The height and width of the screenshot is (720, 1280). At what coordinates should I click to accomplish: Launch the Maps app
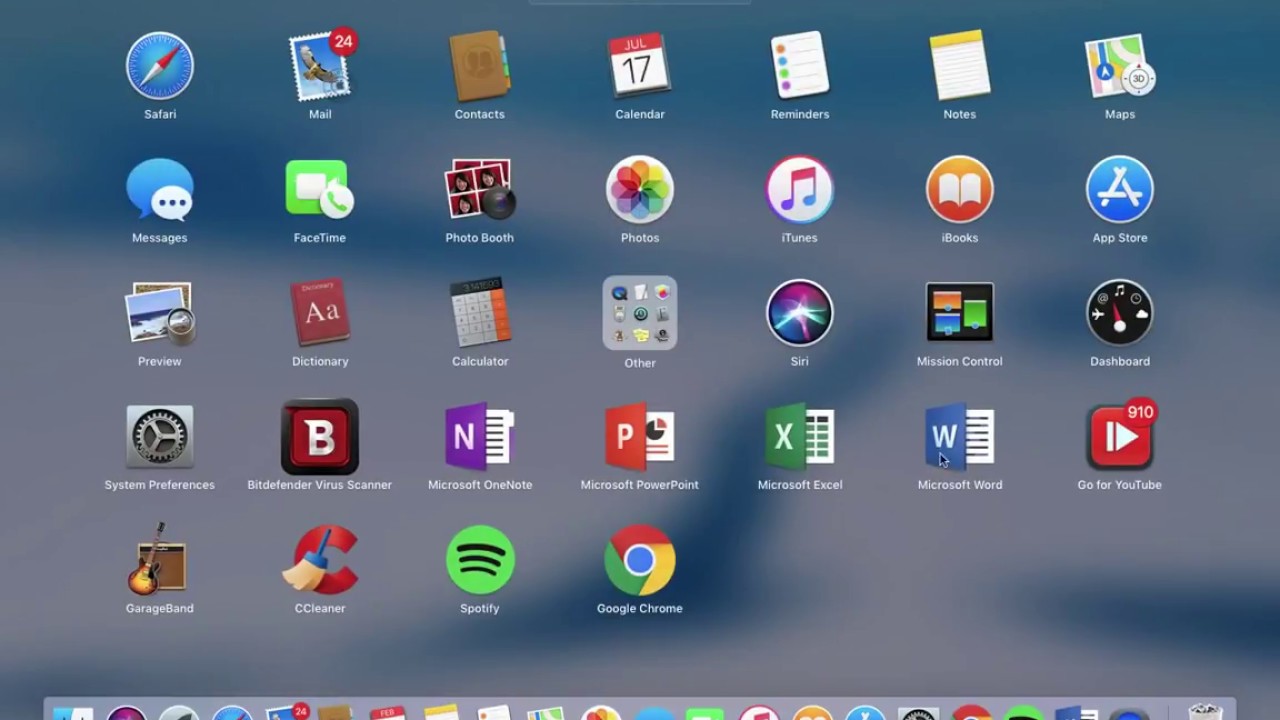pos(1120,66)
